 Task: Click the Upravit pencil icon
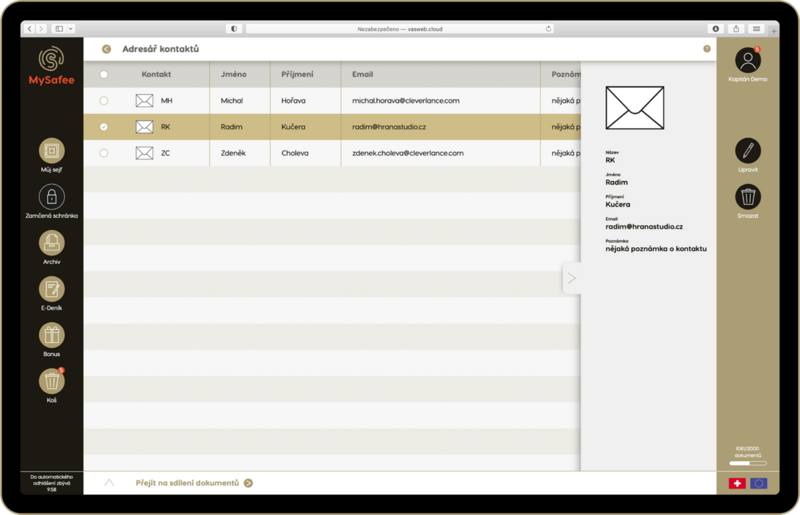tap(748, 151)
